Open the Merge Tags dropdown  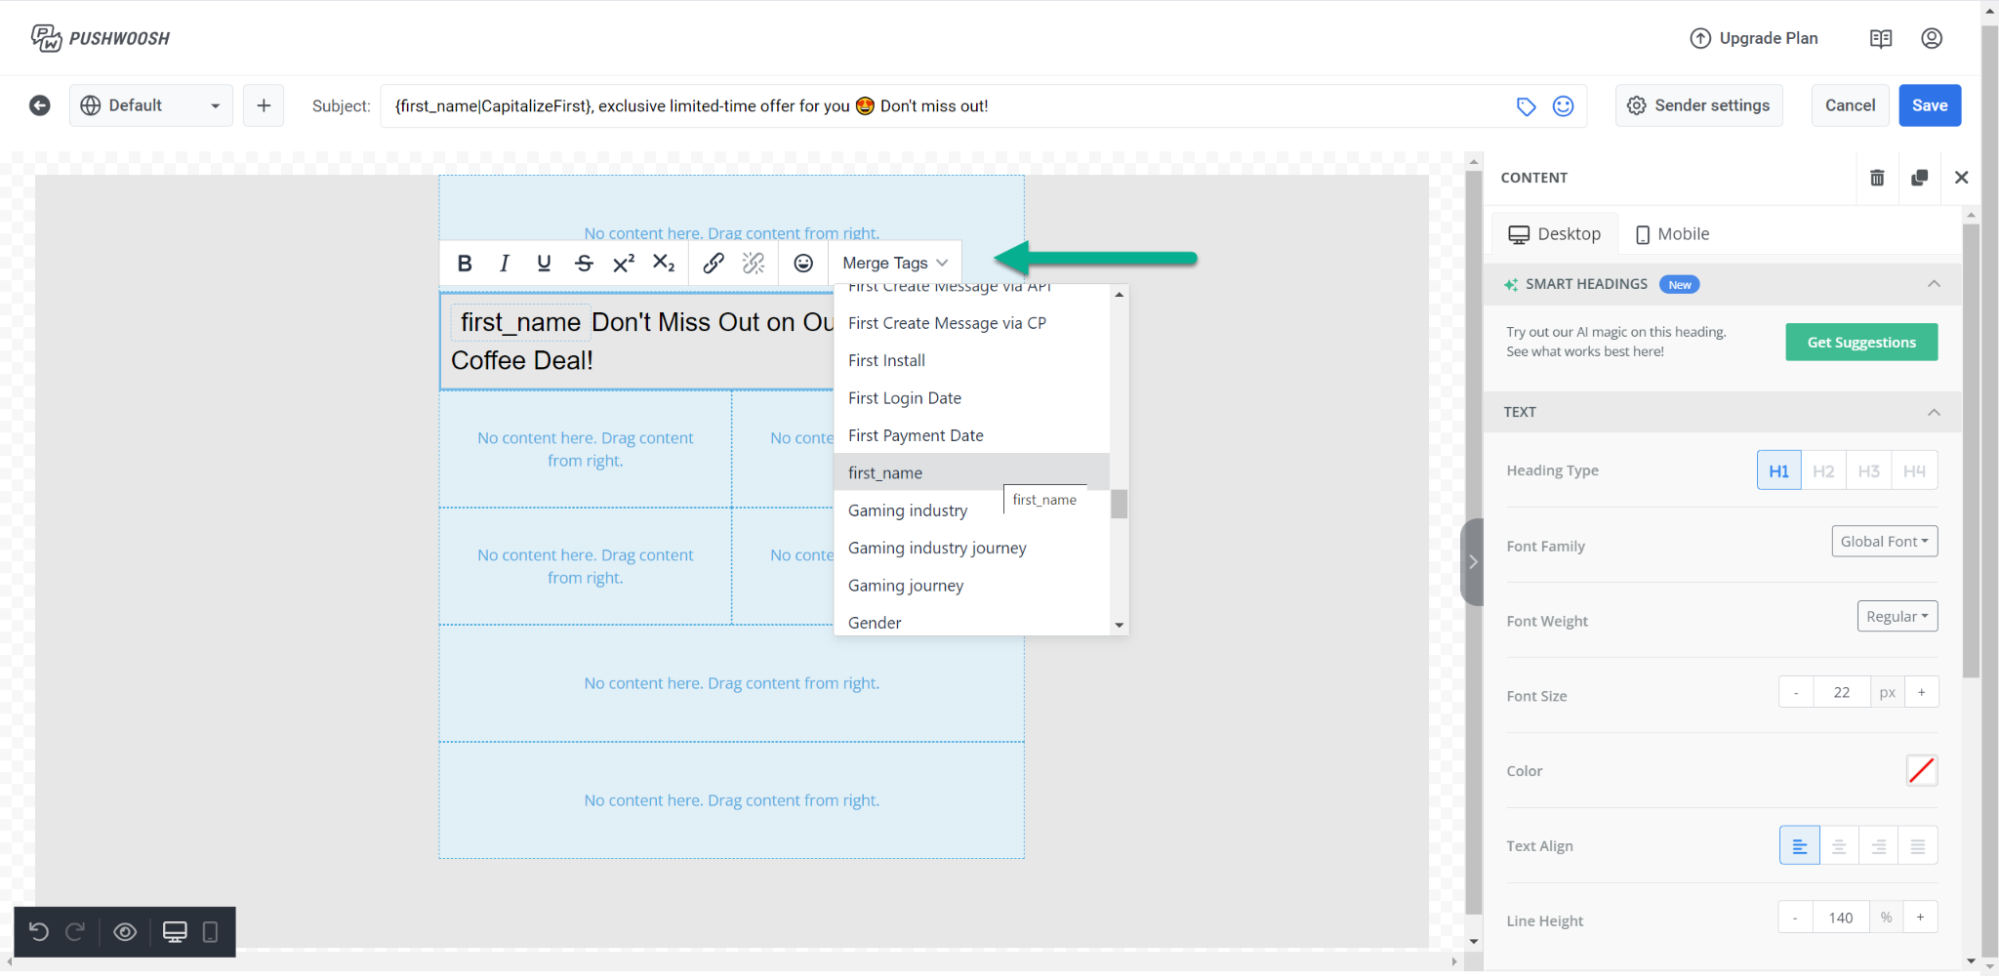894,263
